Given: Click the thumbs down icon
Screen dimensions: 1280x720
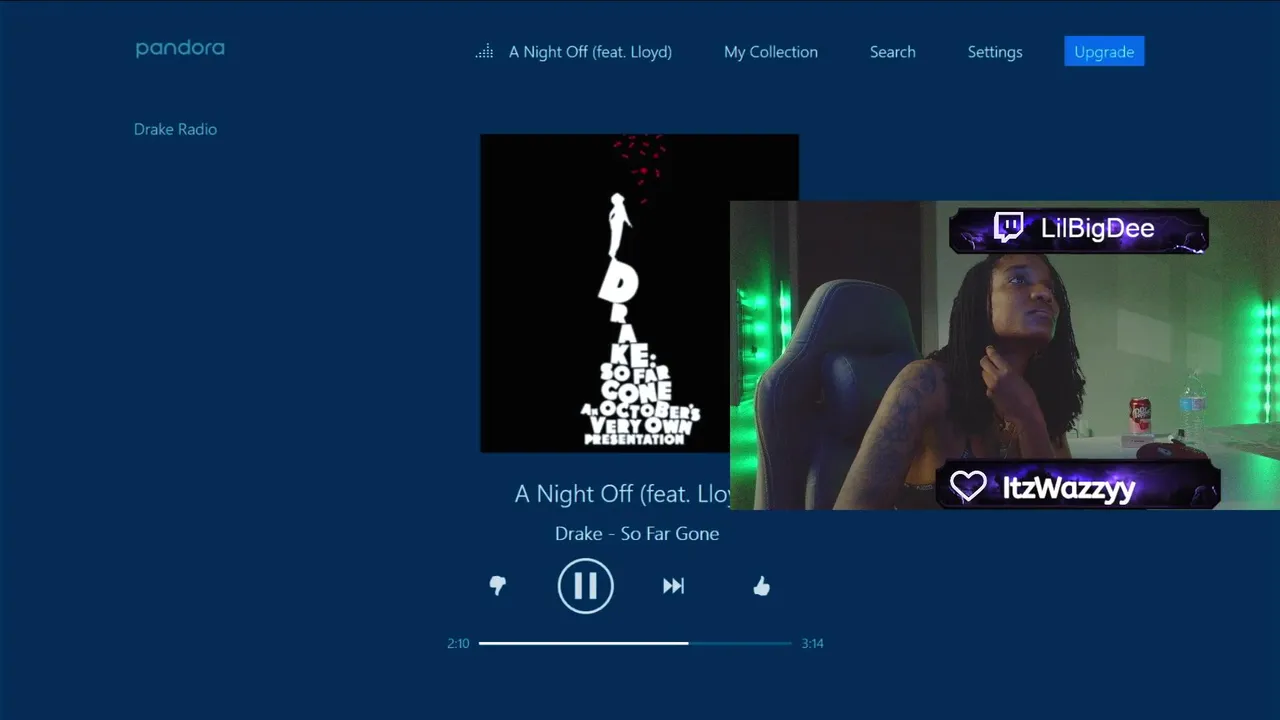Looking at the screenshot, I should coord(497,586).
